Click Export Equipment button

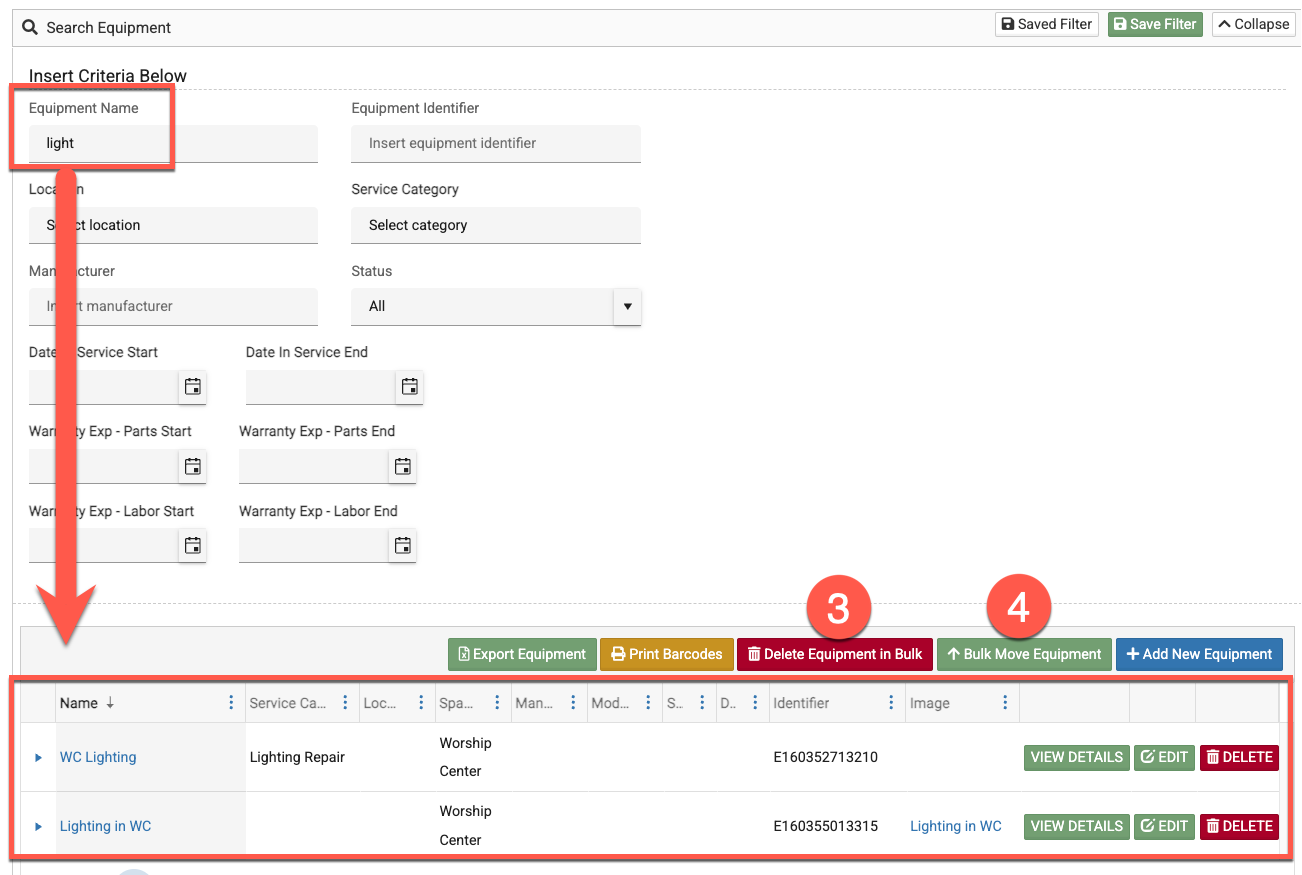coord(522,654)
